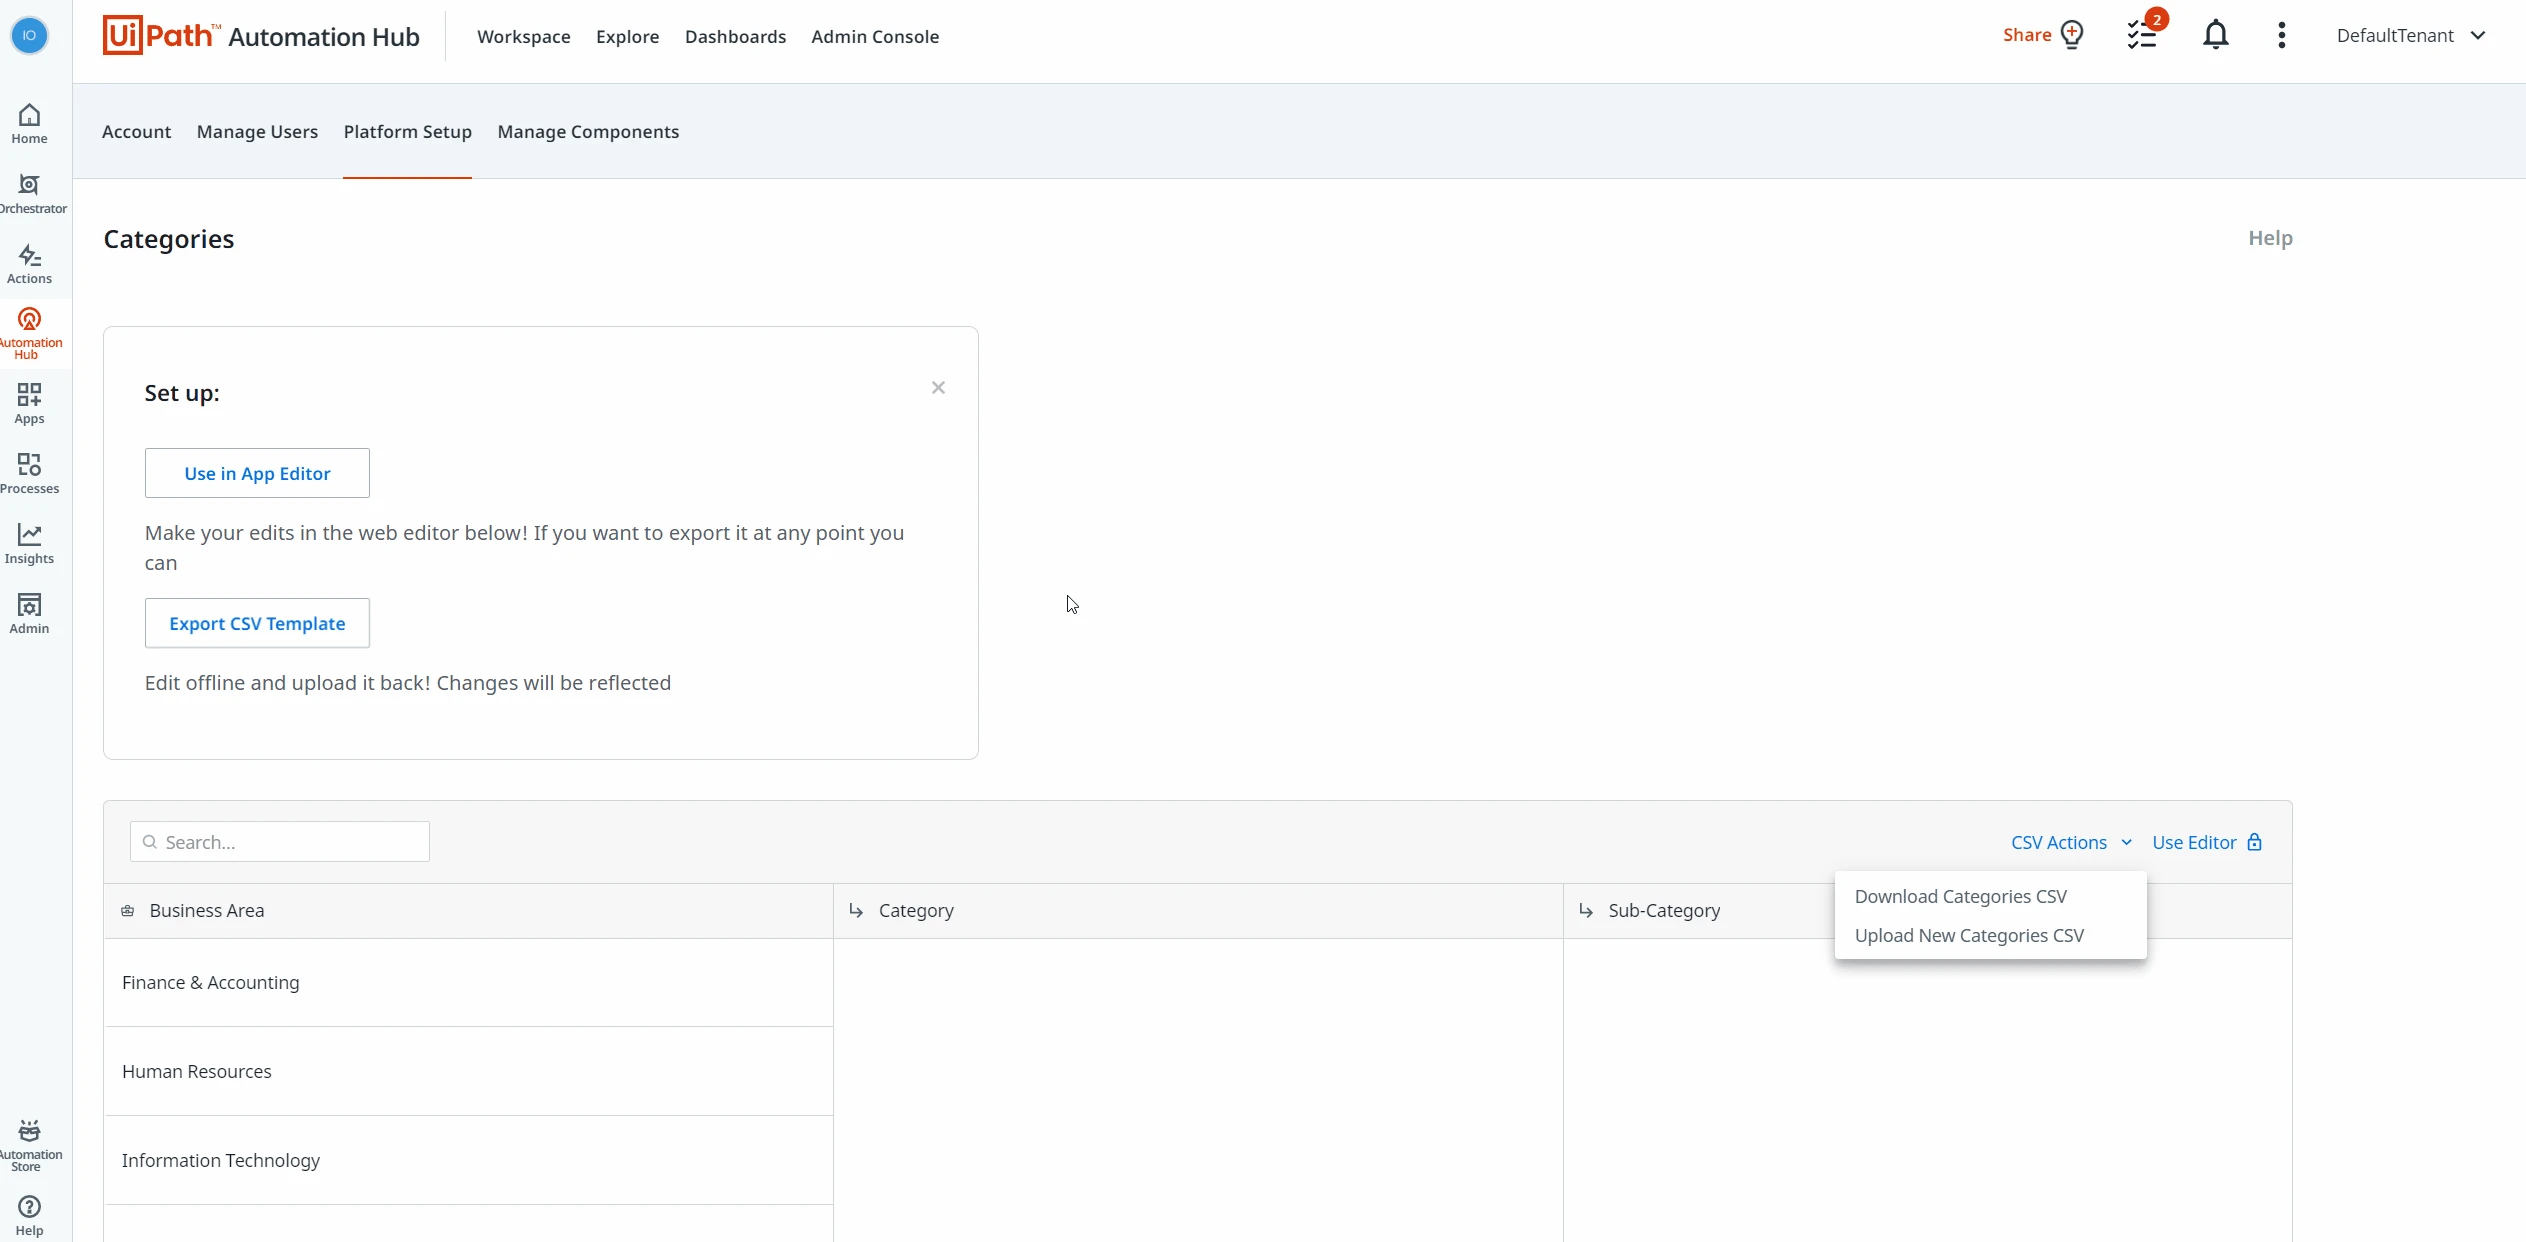
Task: Close the Set up panel
Action: pos(938,387)
